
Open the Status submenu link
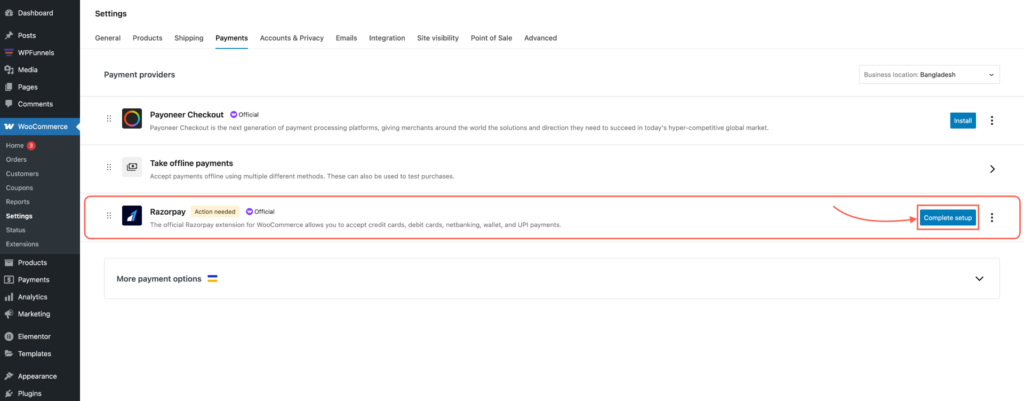point(16,230)
